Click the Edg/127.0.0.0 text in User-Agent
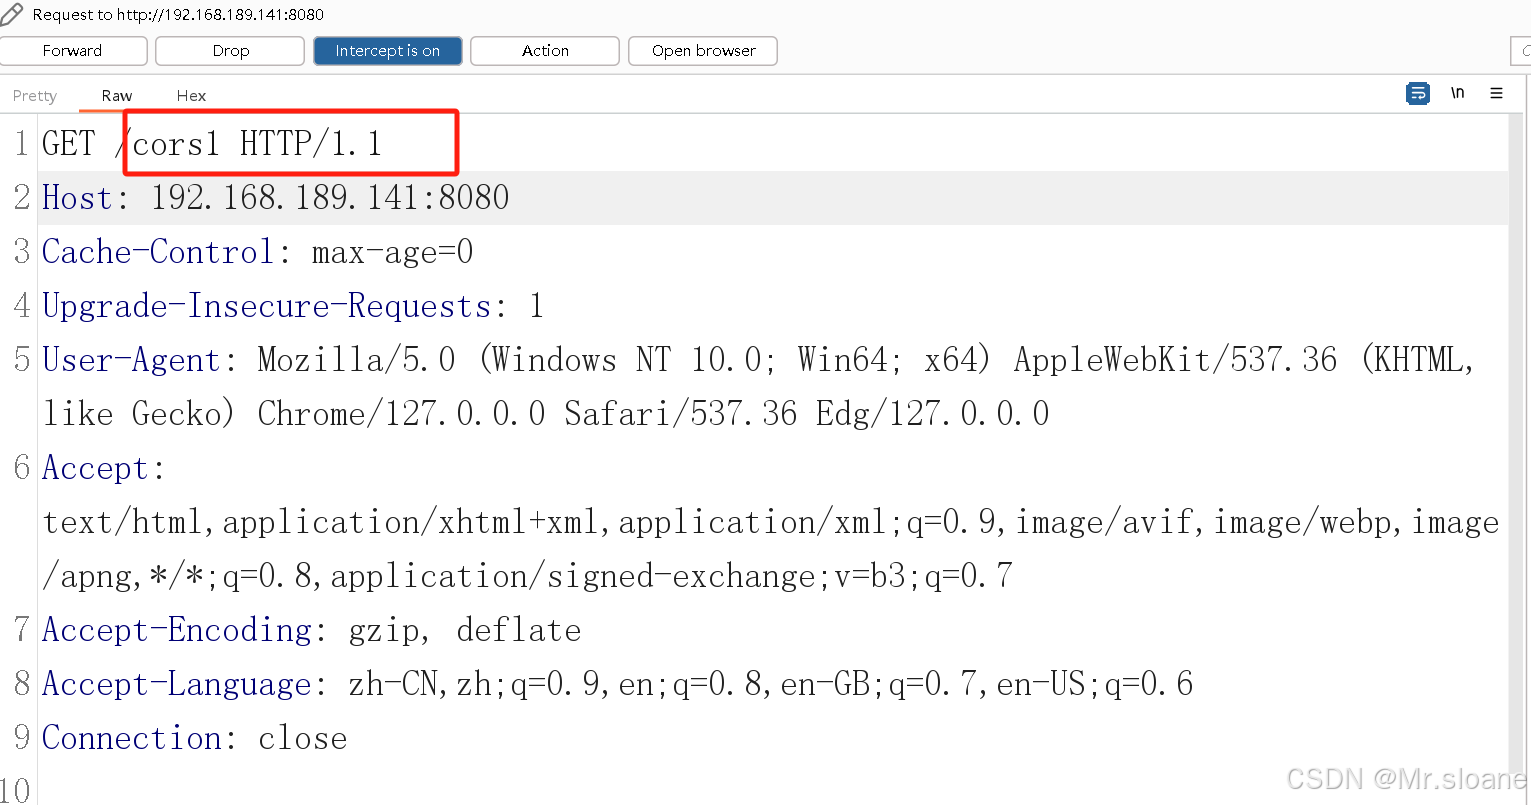The width and height of the screenshot is (1531, 805). point(932,414)
